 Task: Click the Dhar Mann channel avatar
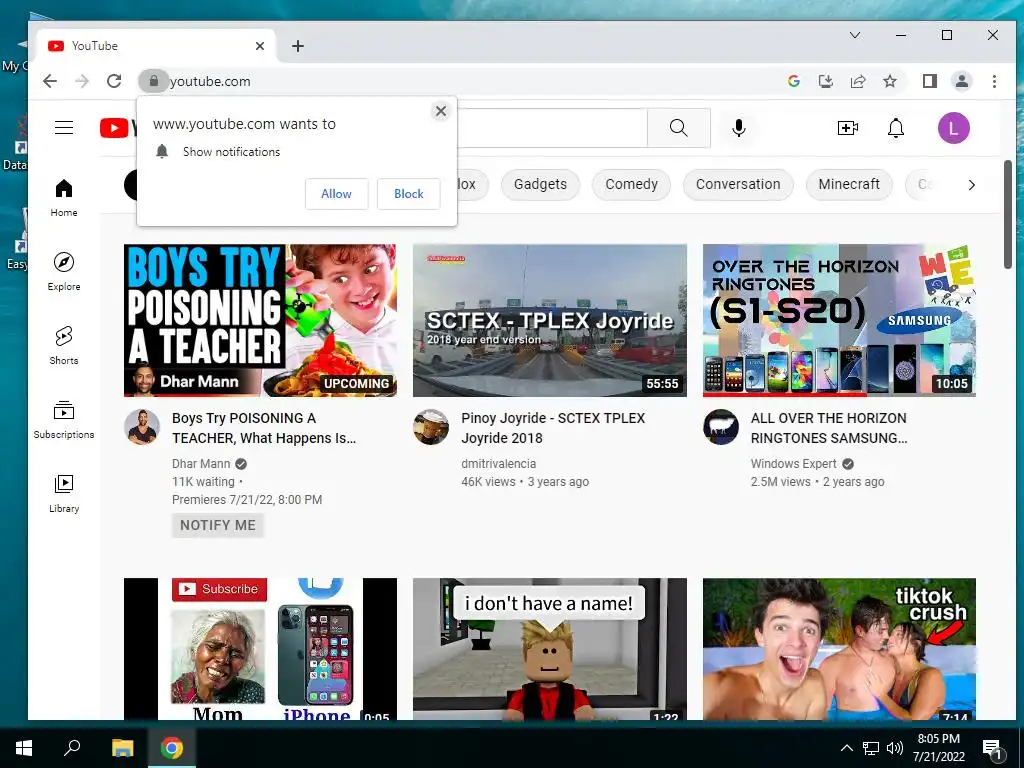[x=142, y=427]
